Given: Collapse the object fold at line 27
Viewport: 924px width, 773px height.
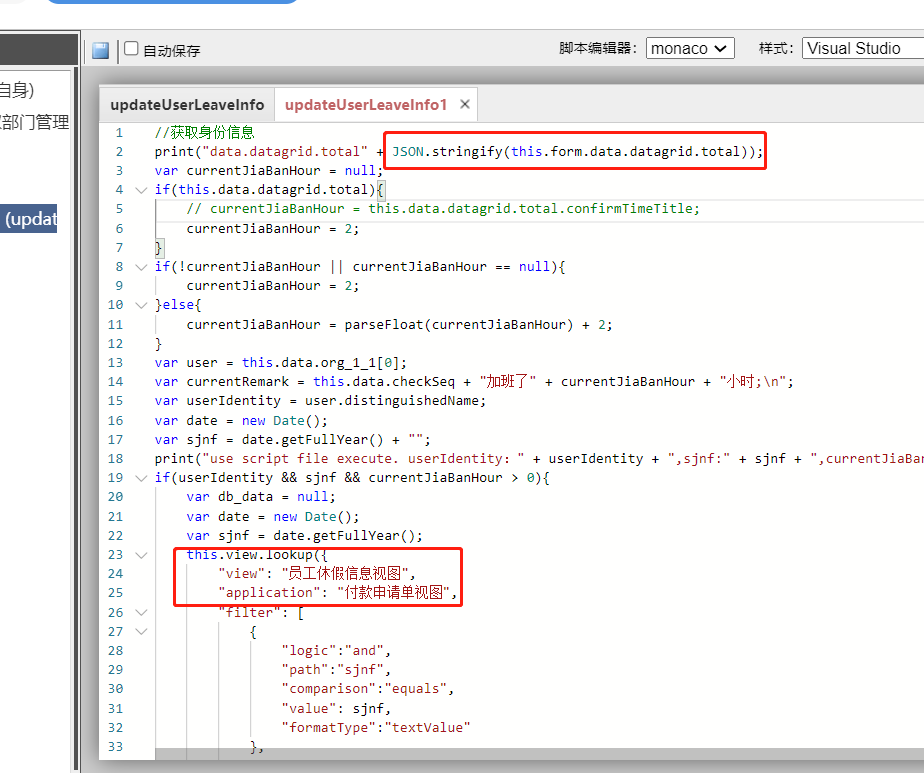Looking at the screenshot, I should (141, 632).
